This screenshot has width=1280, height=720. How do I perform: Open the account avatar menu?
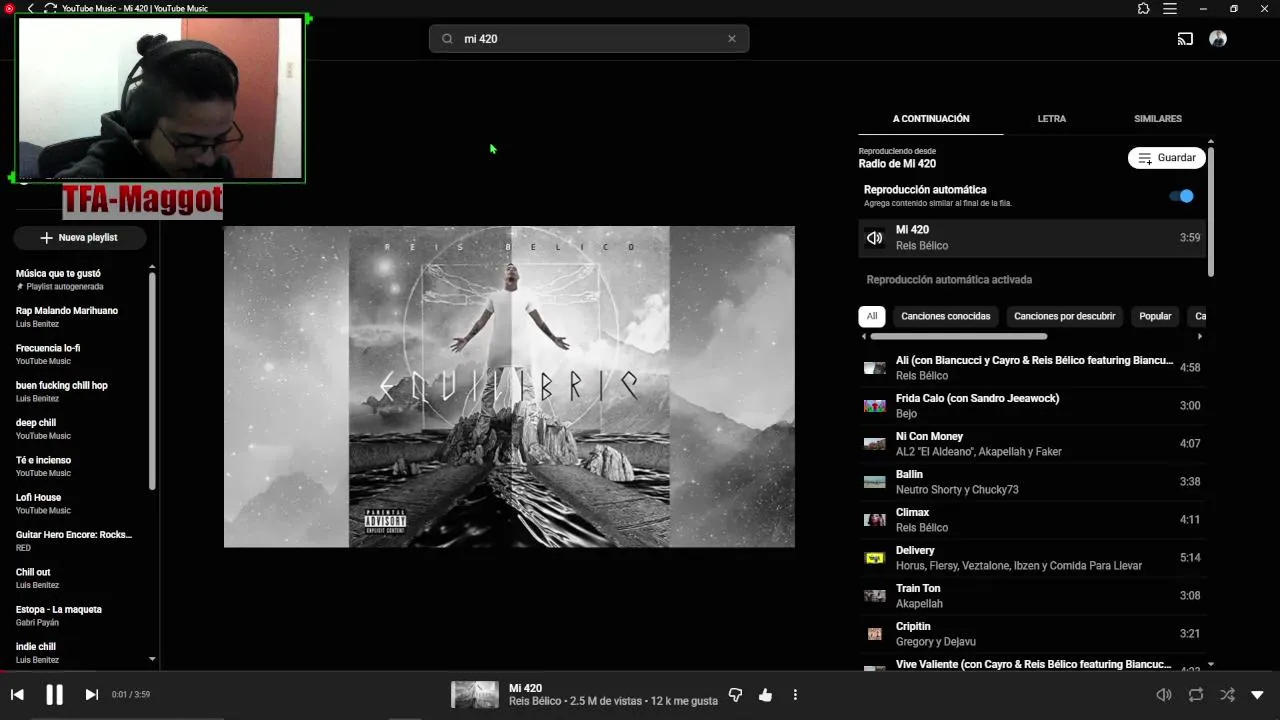pyautogui.click(x=1218, y=39)
